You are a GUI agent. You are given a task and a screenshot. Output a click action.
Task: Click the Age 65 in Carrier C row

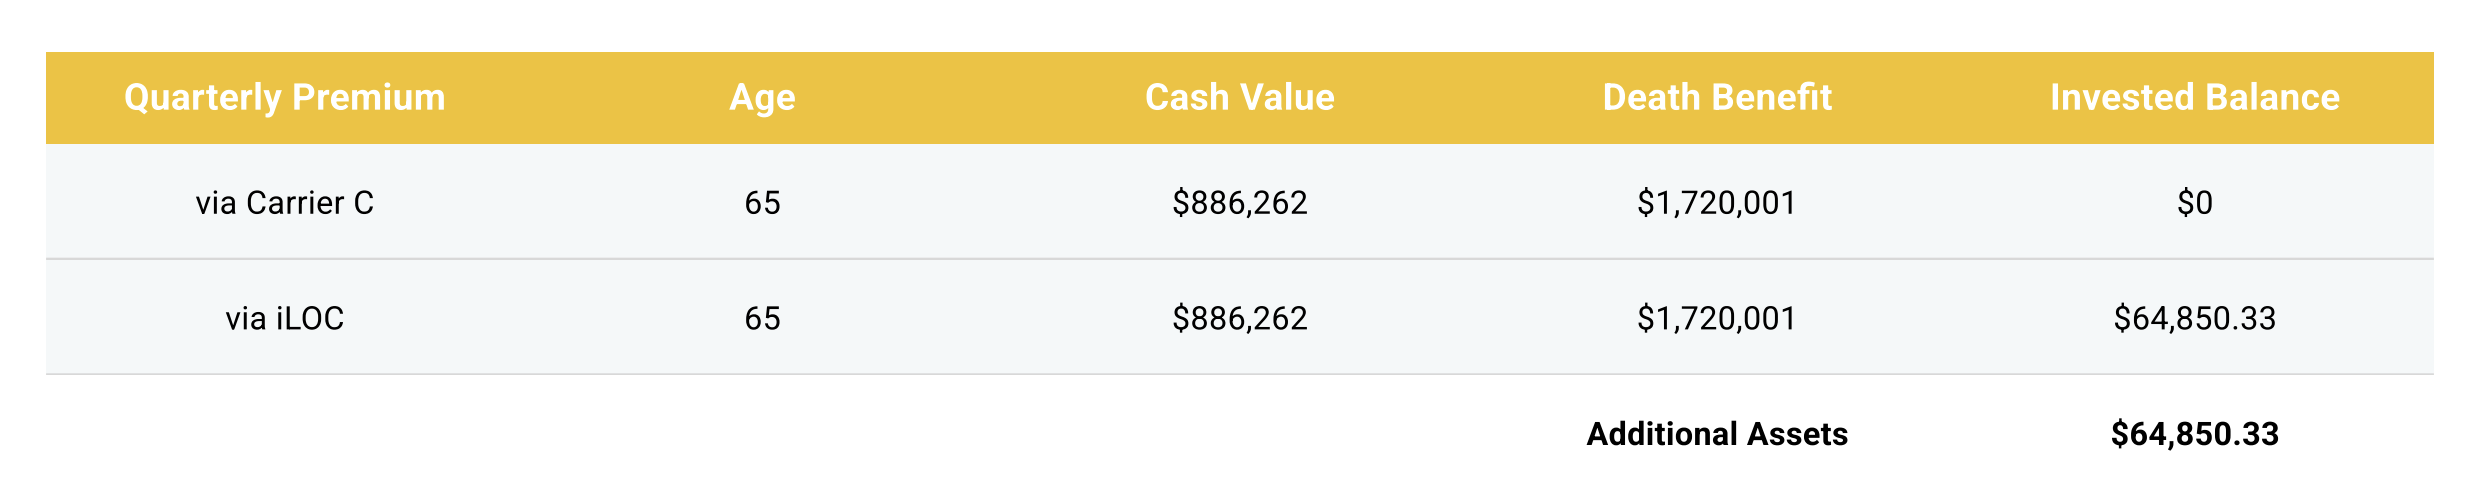[762, 203]
